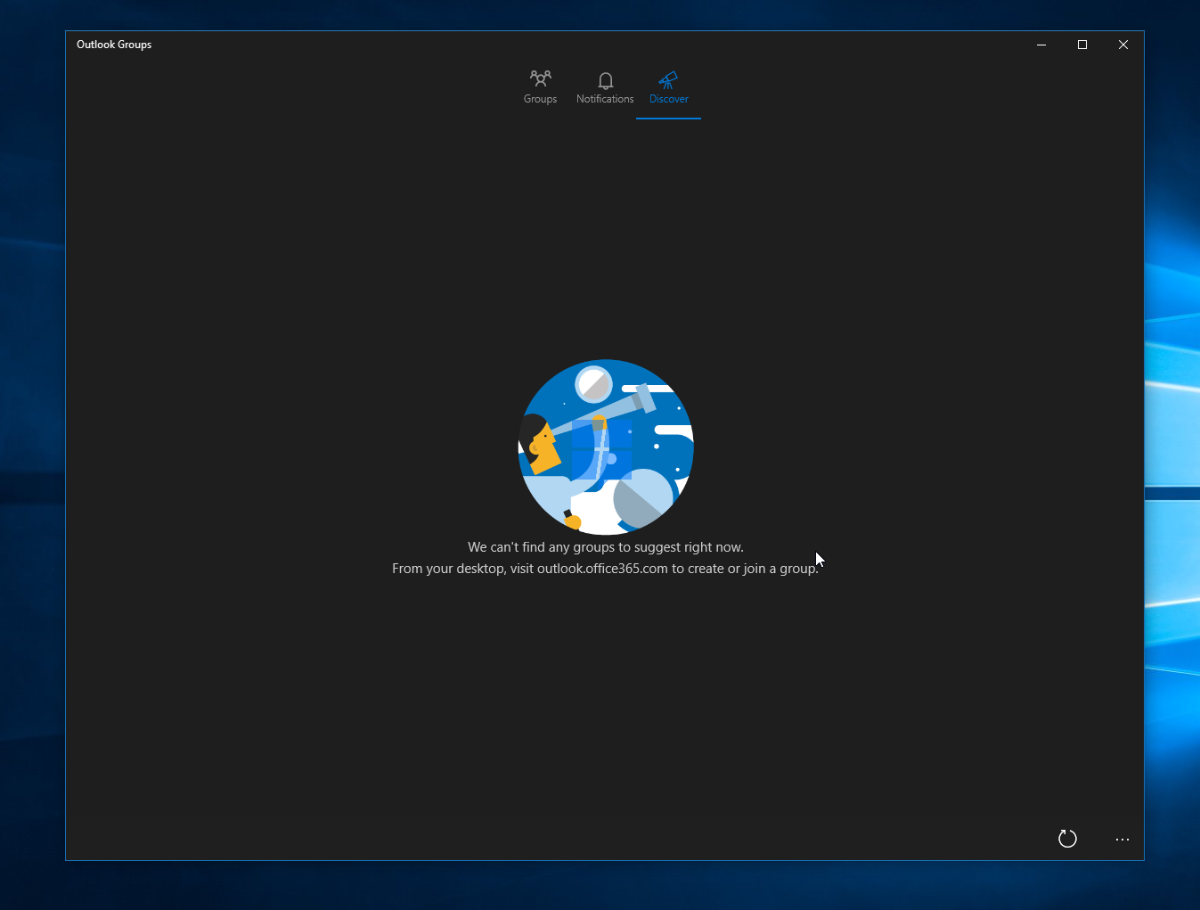The height and width of the screenshot is (910, 1200).
Task: Close the Outlook Groups window
Action: coord(1123,45)
